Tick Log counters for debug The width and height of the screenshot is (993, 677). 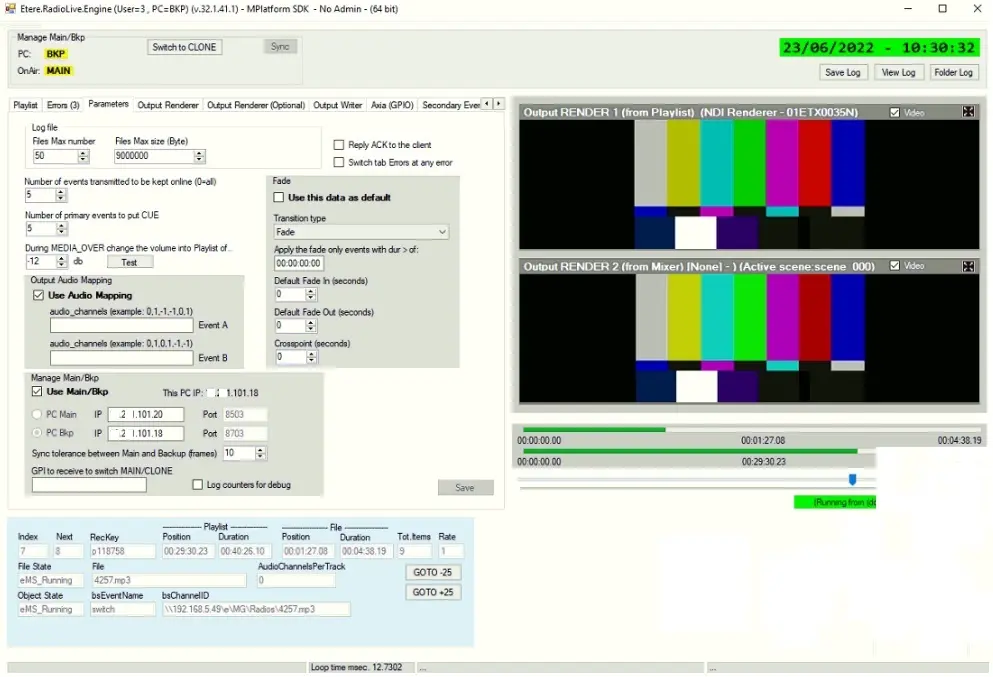pos(198,485)
